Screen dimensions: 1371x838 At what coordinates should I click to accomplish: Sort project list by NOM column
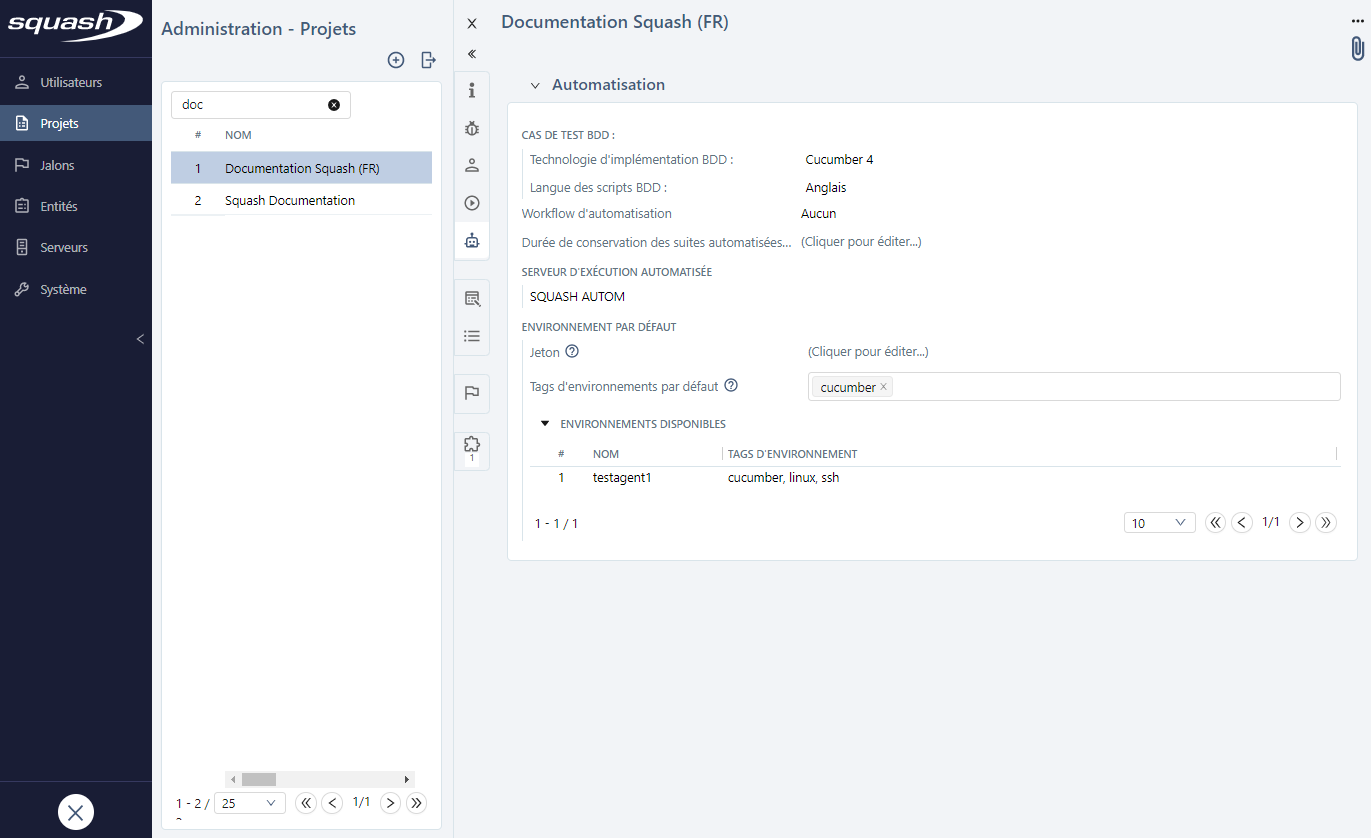pyautogui.click(x=238, y=135)
